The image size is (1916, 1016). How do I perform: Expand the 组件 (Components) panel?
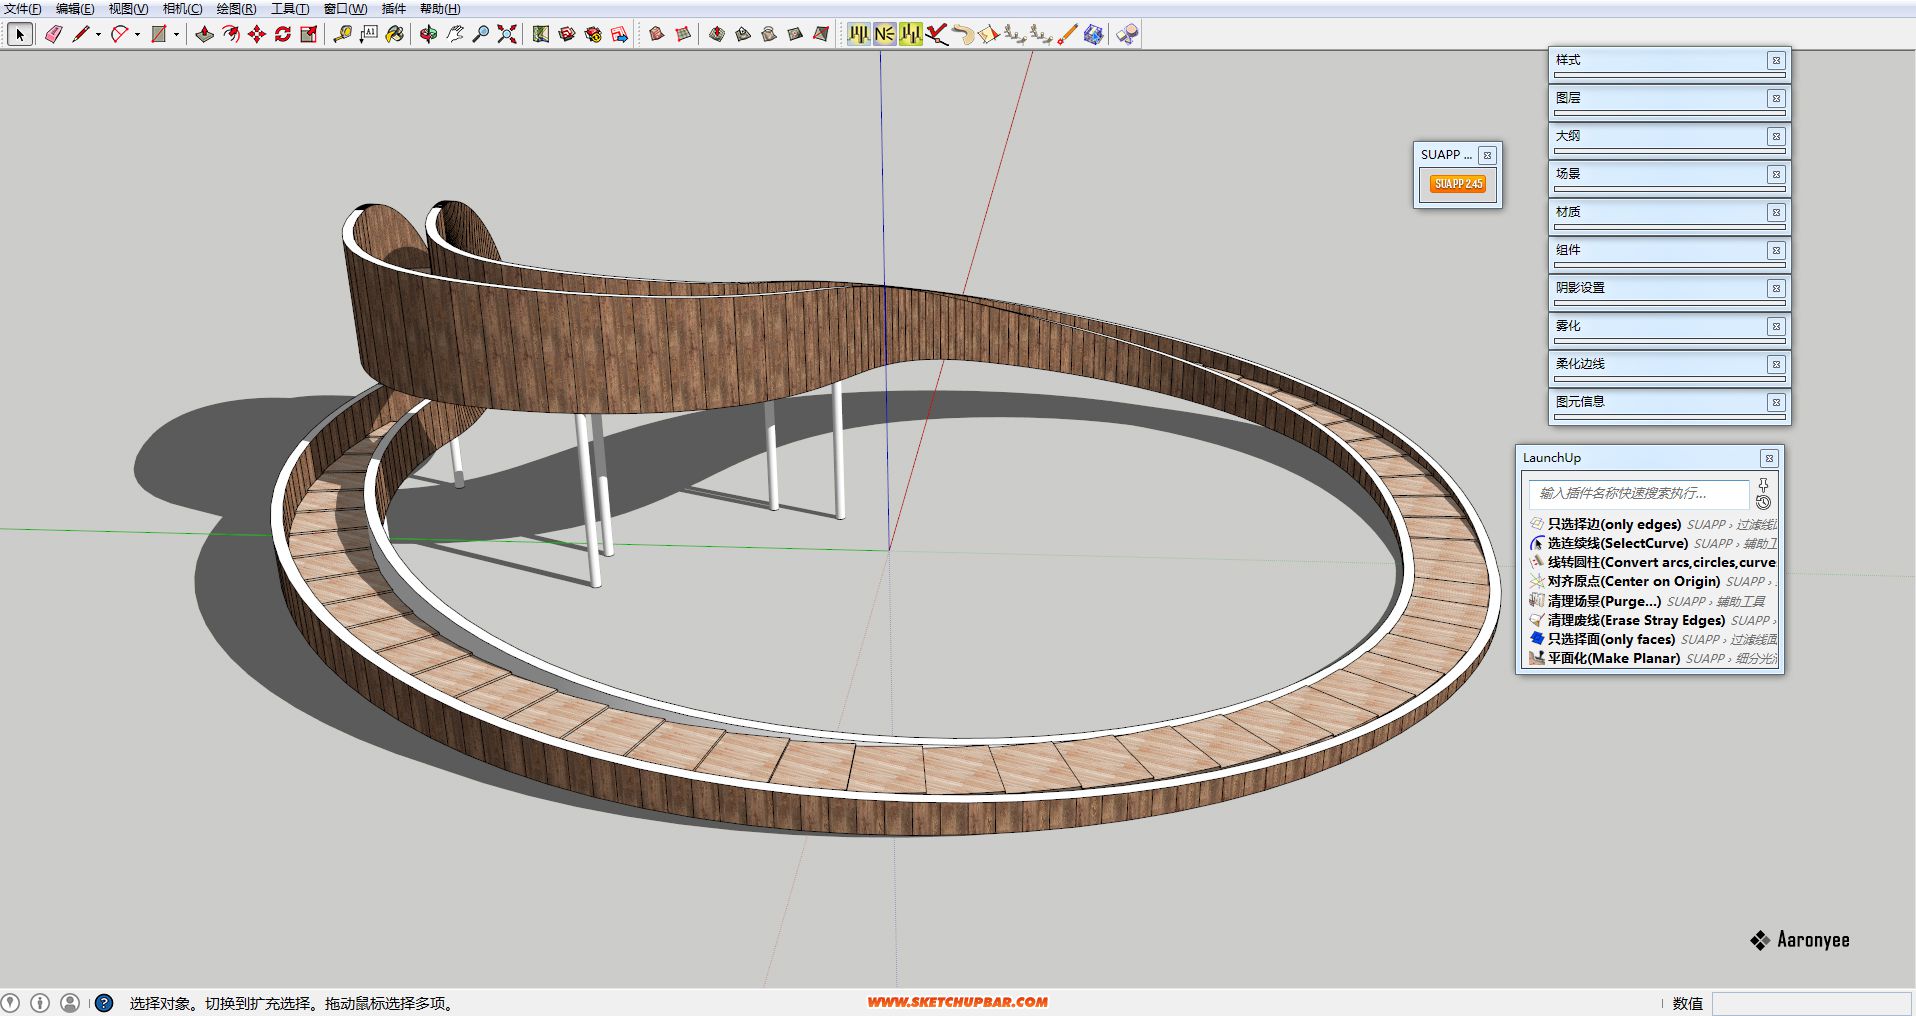tap(1668, 250)
